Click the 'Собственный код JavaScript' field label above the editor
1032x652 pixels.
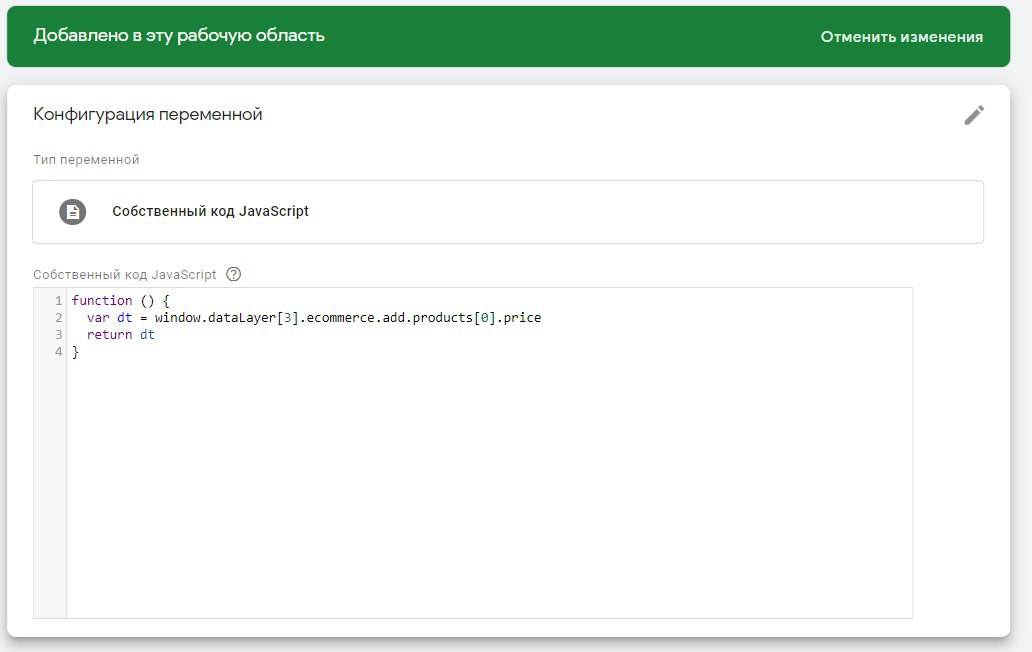(x=124, y=275)
